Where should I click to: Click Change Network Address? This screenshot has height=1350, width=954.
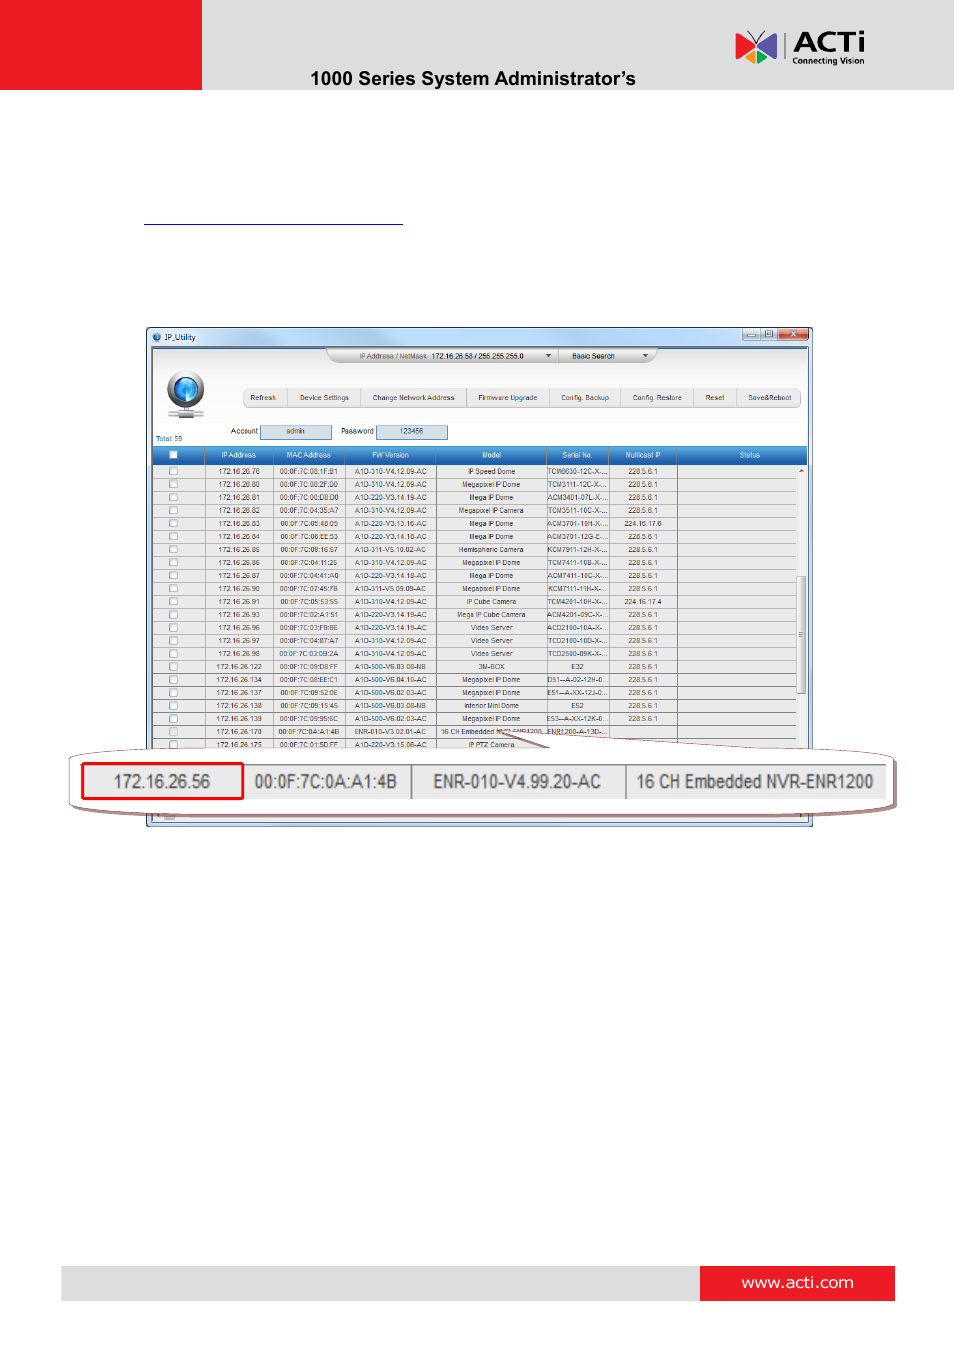413,398
